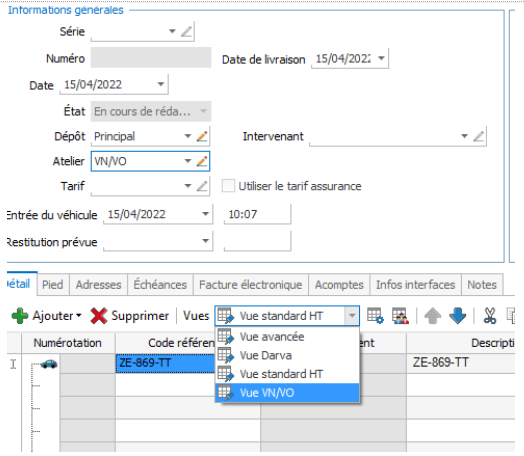Open the Intervenant dropdown arrow
The image size is (524, 456).
[464, 136]
